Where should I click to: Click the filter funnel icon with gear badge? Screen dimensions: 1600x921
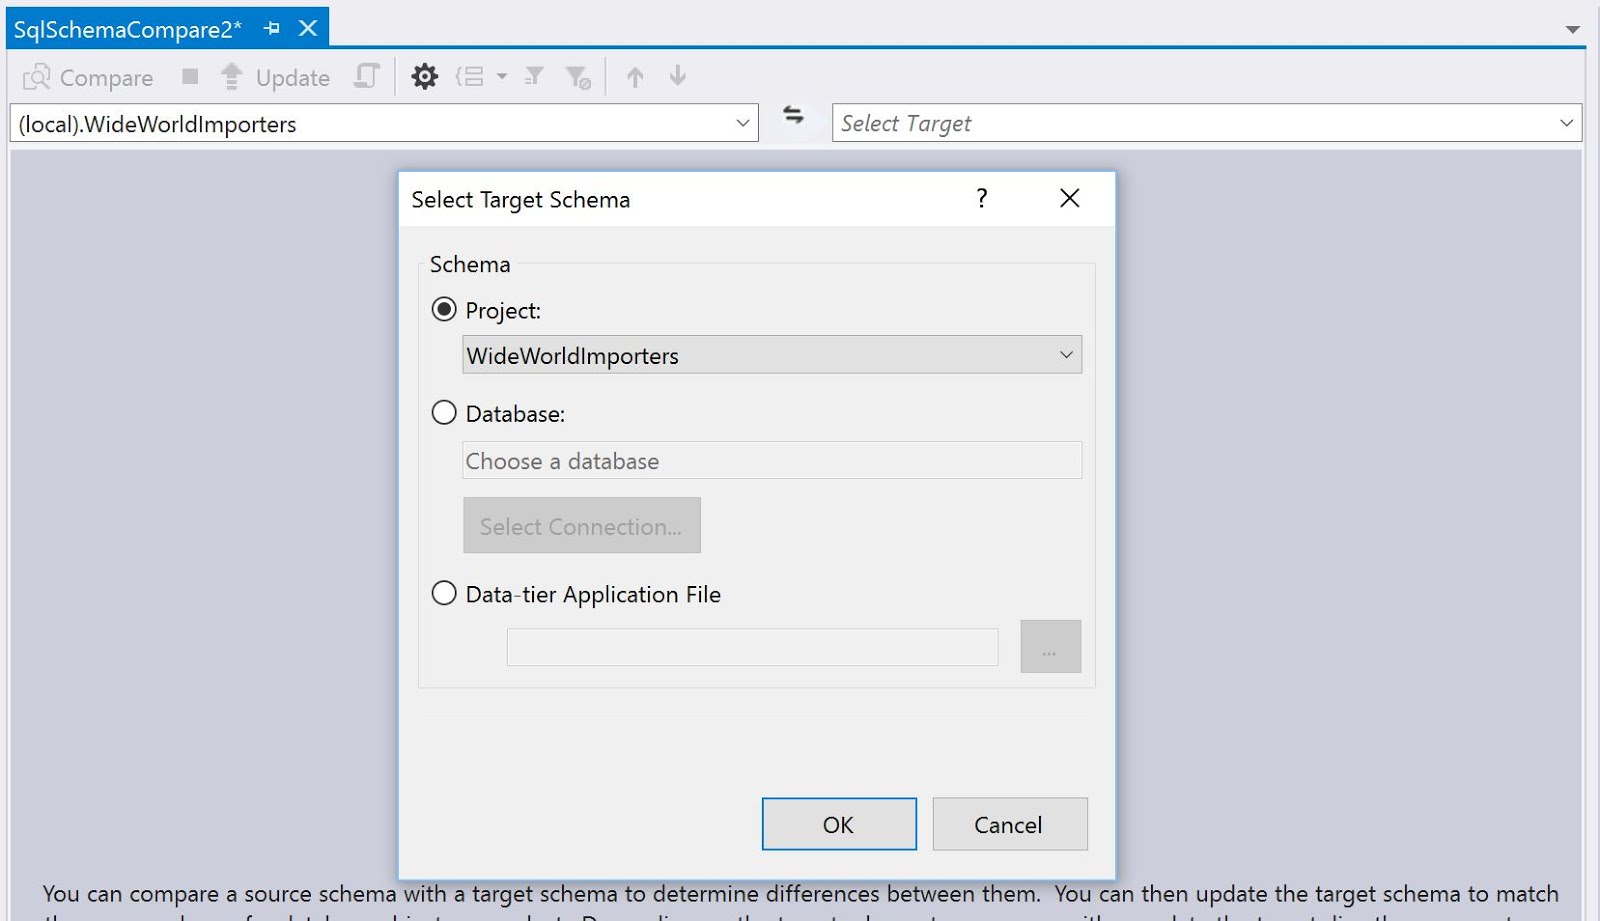click(x=578, y=77)
